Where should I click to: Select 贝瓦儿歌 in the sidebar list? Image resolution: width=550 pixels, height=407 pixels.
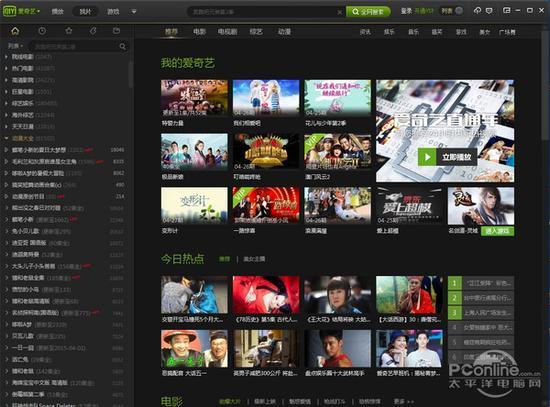coord(23,336)
